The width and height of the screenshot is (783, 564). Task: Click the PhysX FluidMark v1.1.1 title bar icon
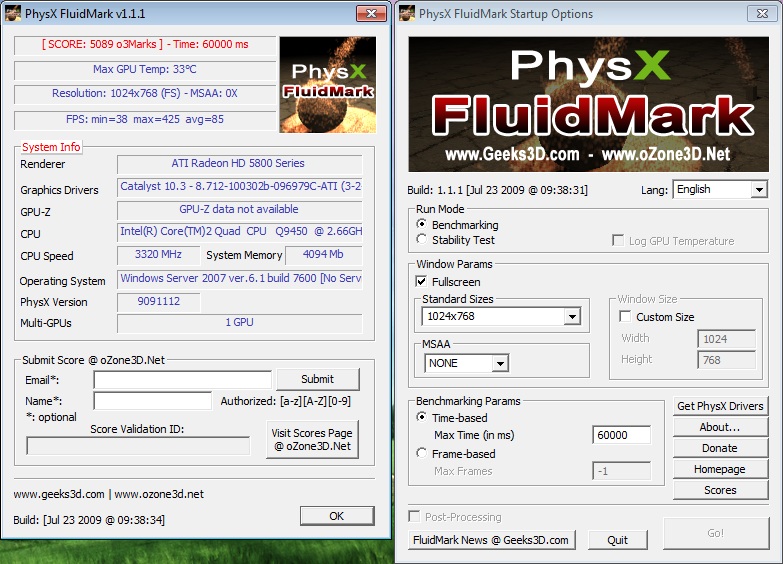pos(13,13)
